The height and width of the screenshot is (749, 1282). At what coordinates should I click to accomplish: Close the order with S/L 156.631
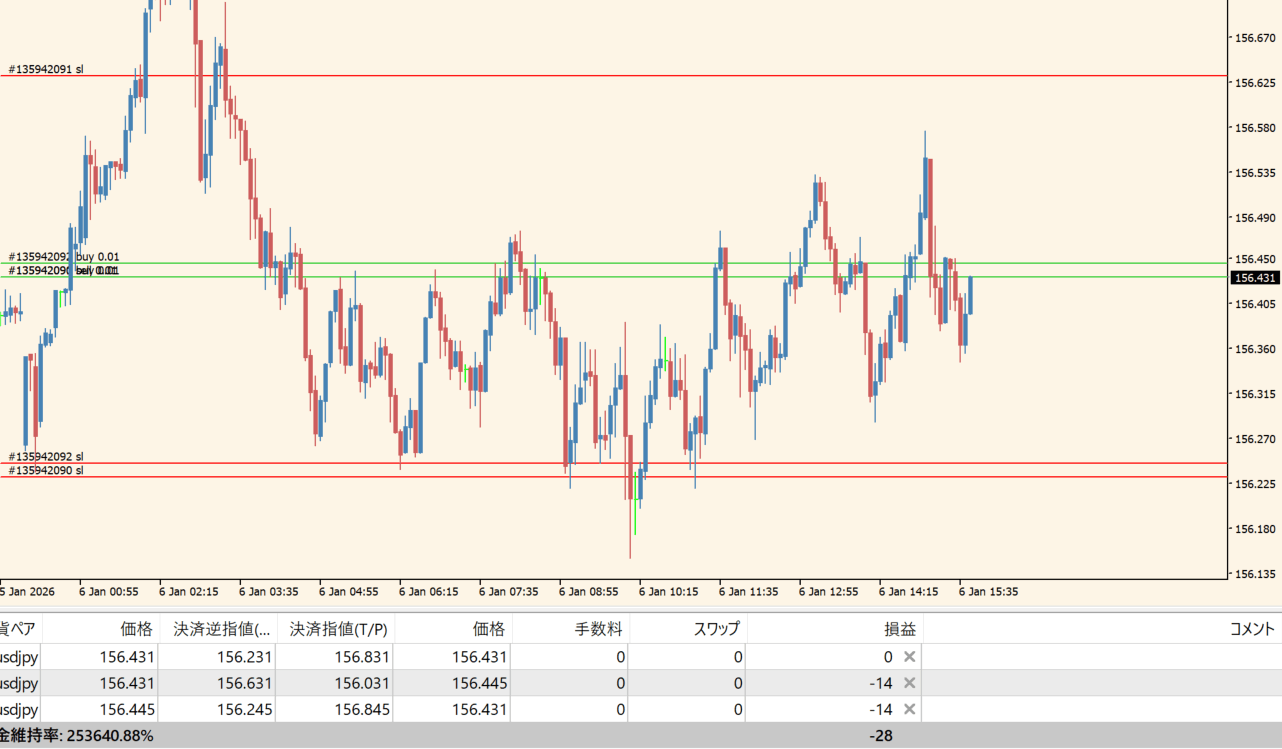[x=909, y=683]
